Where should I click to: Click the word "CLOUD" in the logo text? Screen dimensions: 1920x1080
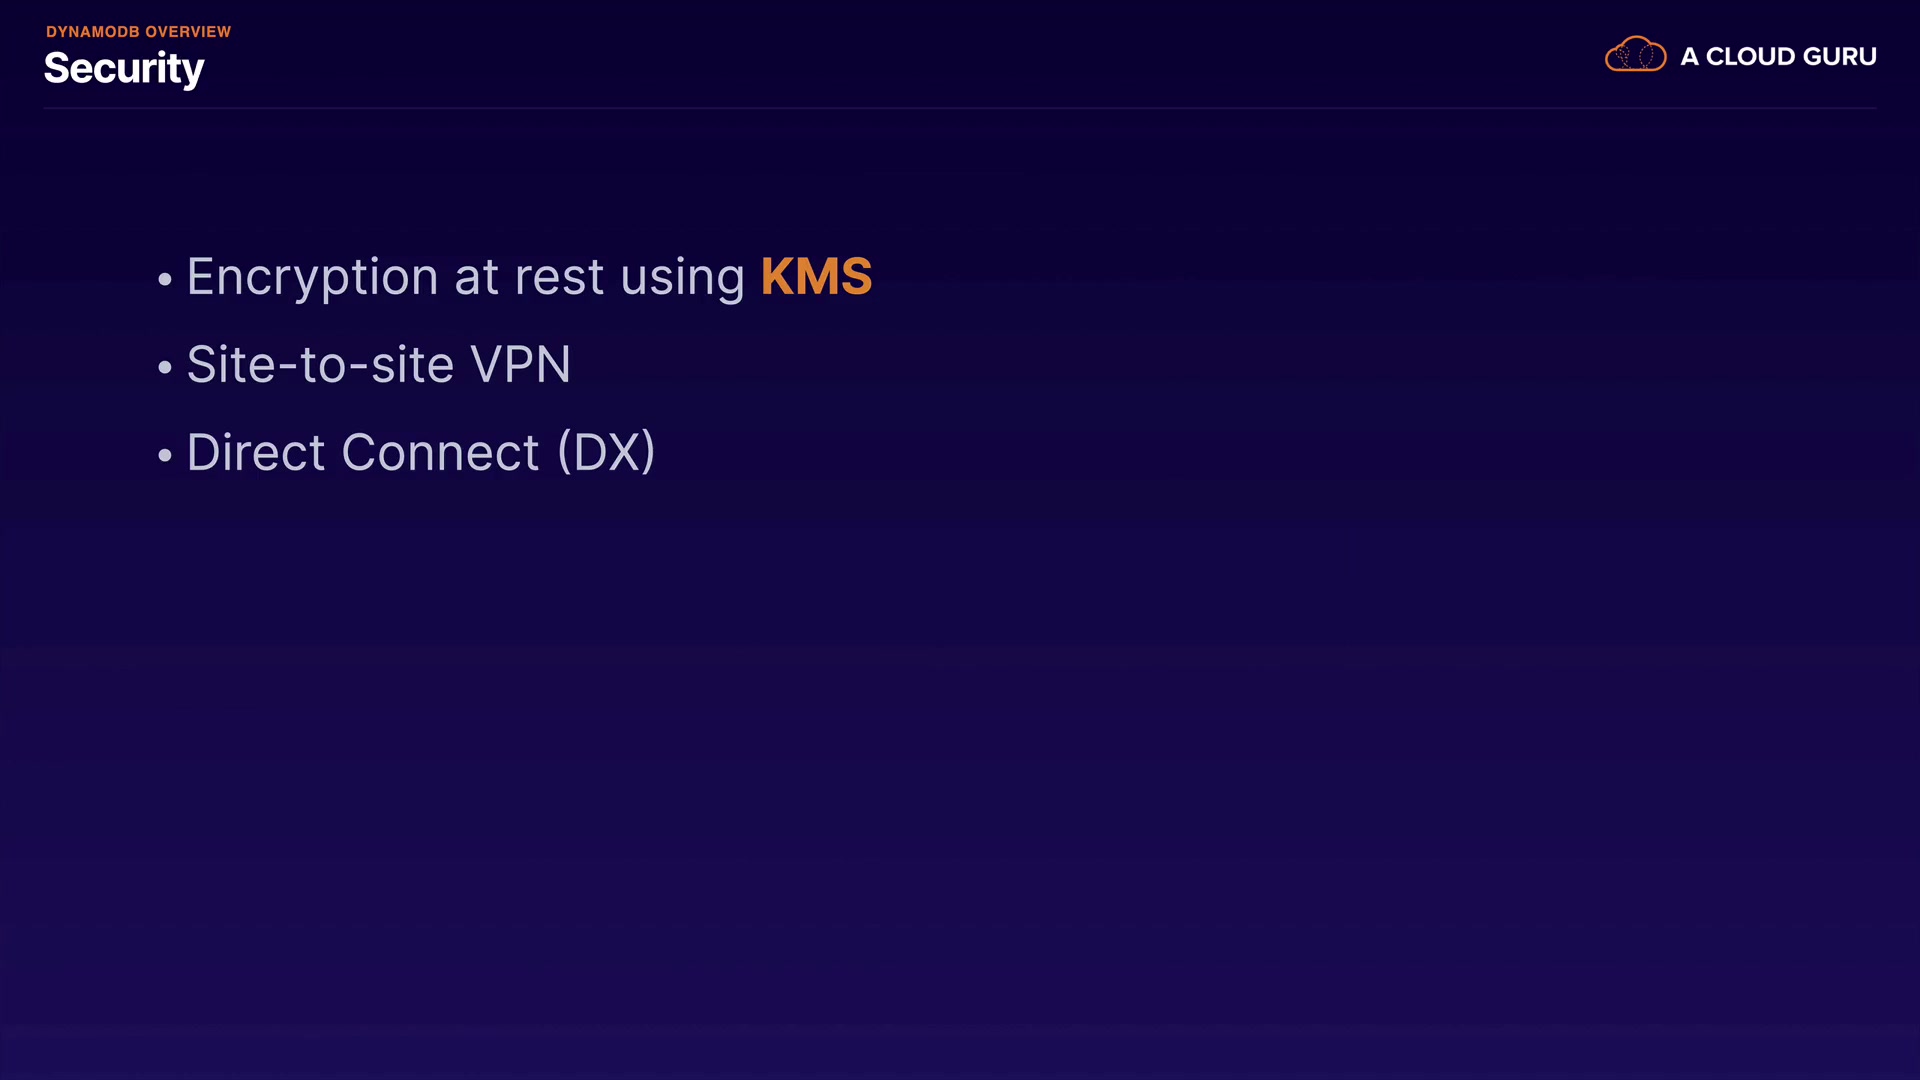1750,57
